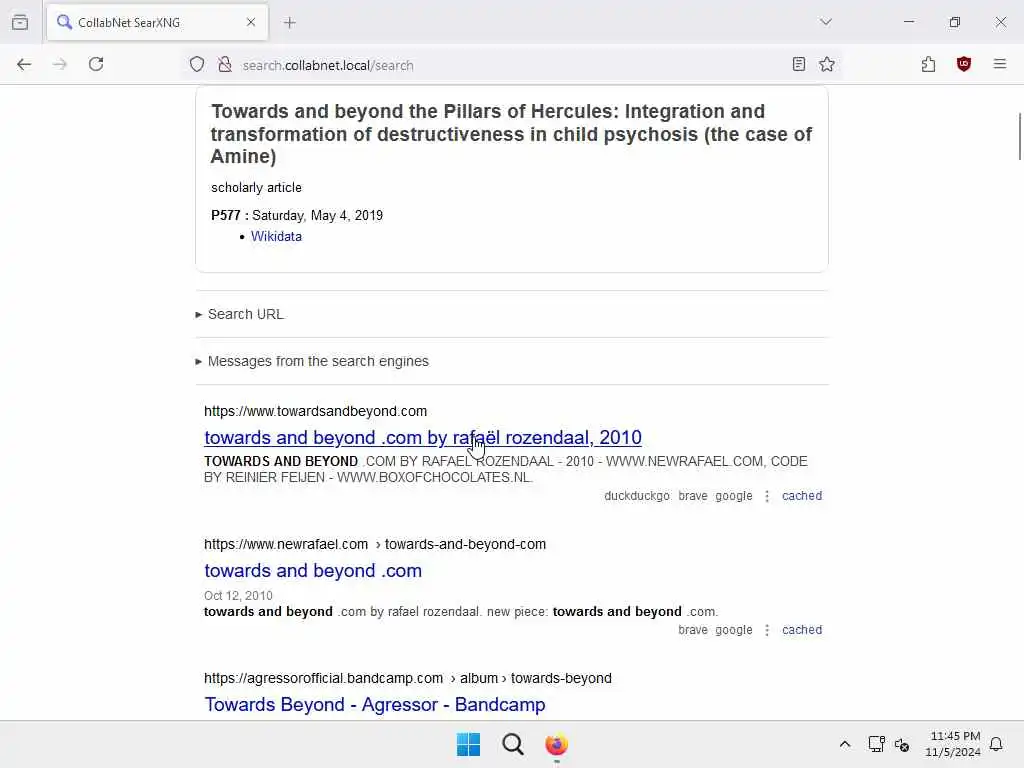Reload the current page
This screenshot has width=1024, height=768.
click(x=96, y=64)
